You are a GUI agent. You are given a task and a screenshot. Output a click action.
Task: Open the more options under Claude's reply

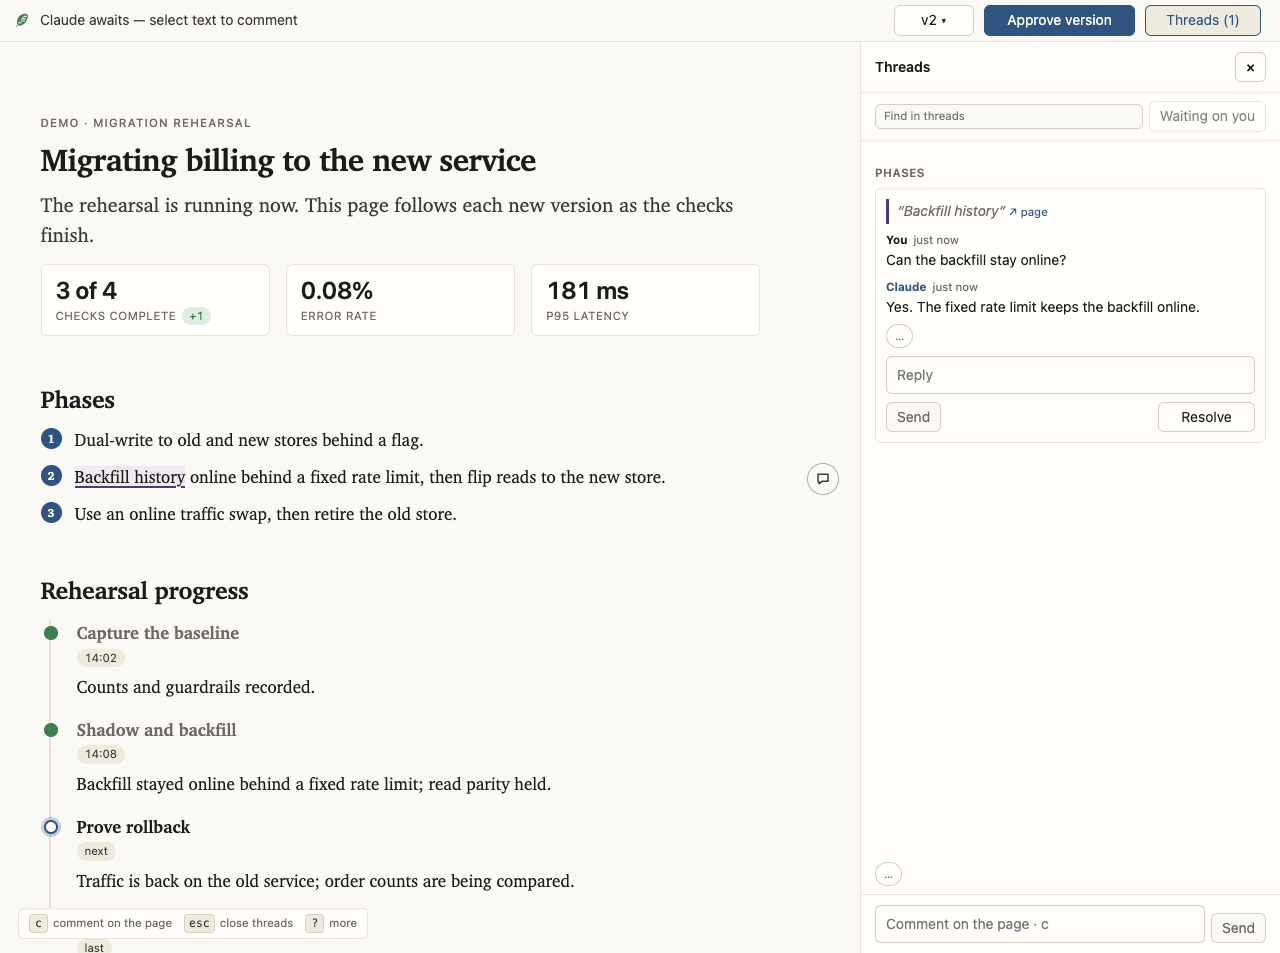(x=899, y=336)
